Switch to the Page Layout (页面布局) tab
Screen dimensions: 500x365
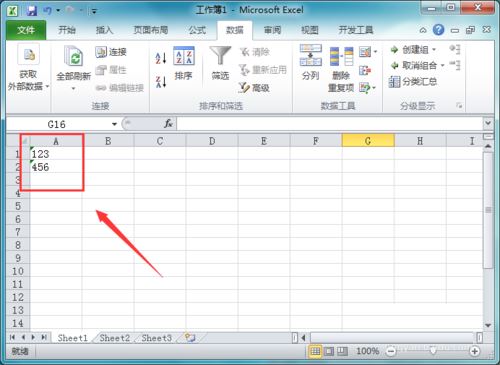click(x=150, y=30)
